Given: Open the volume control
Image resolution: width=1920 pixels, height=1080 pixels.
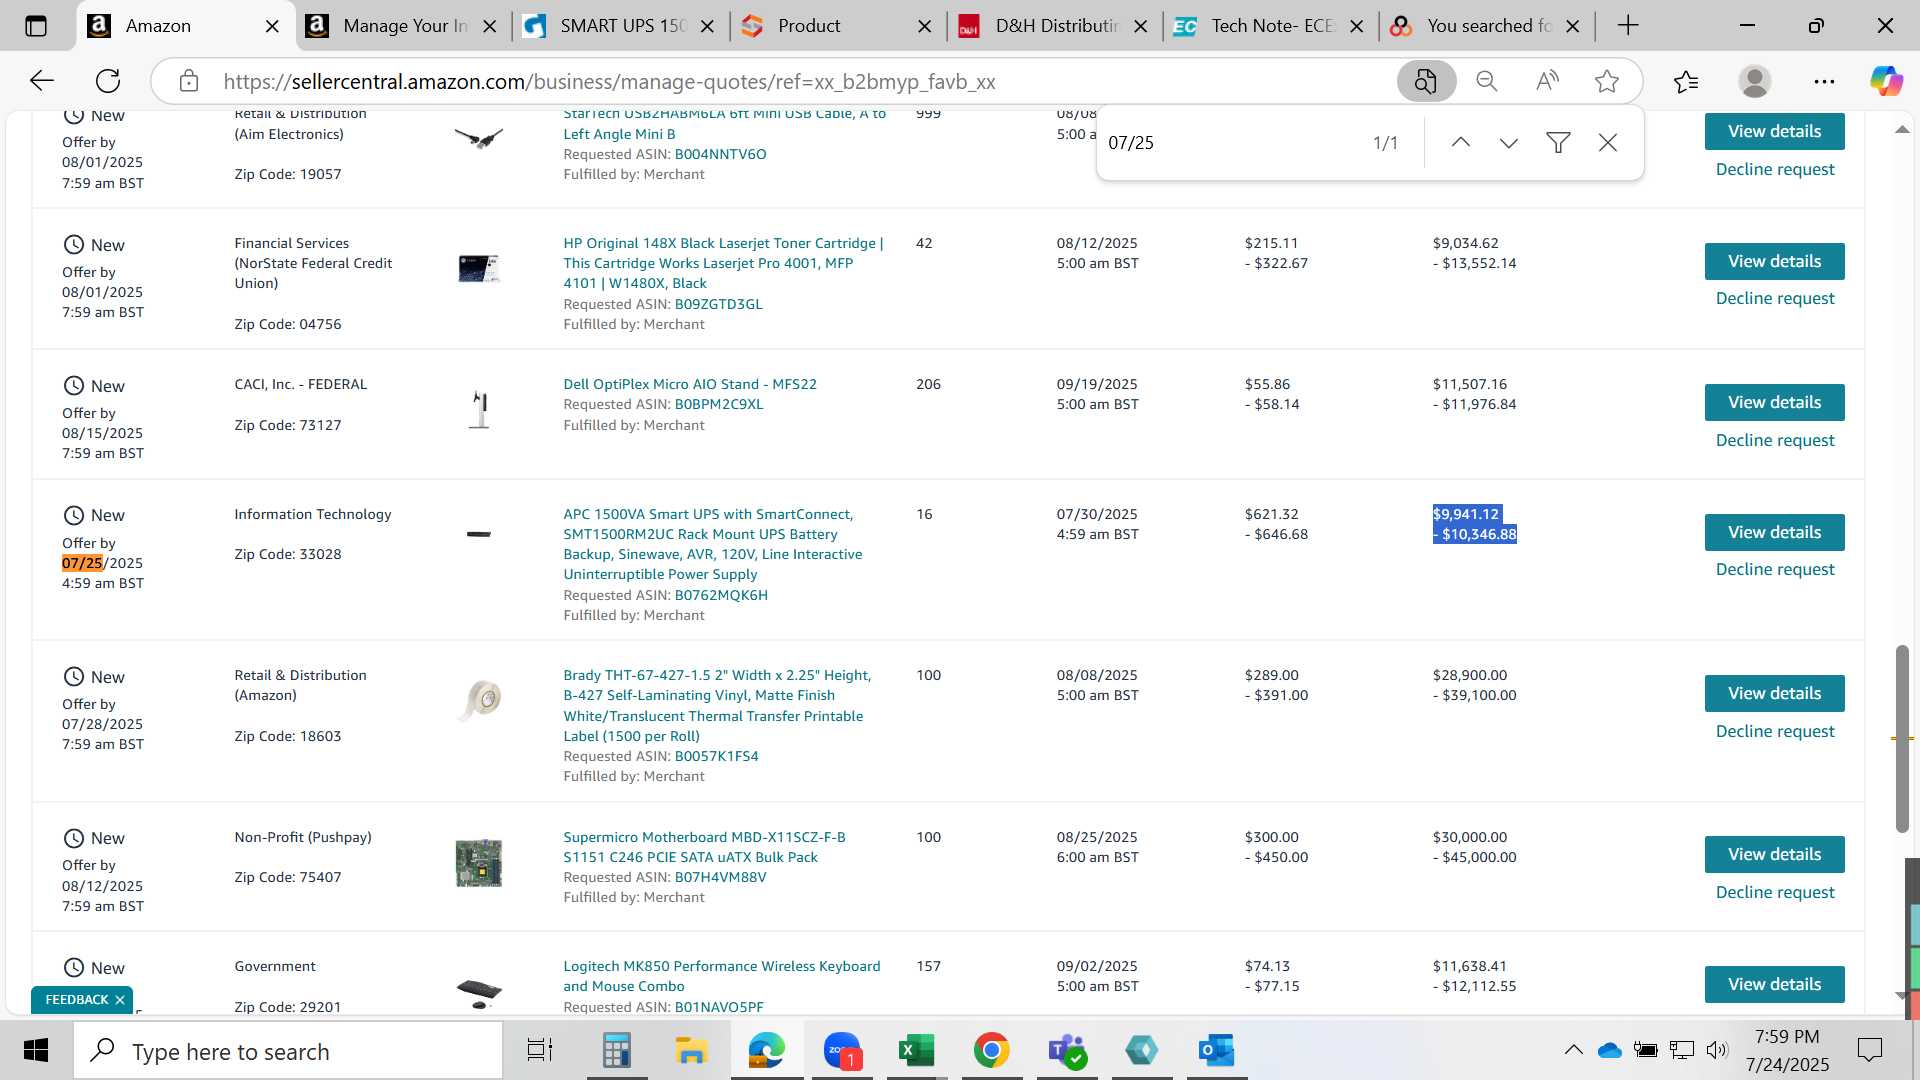Looking at the screenshot, I should point(1717,1050).
